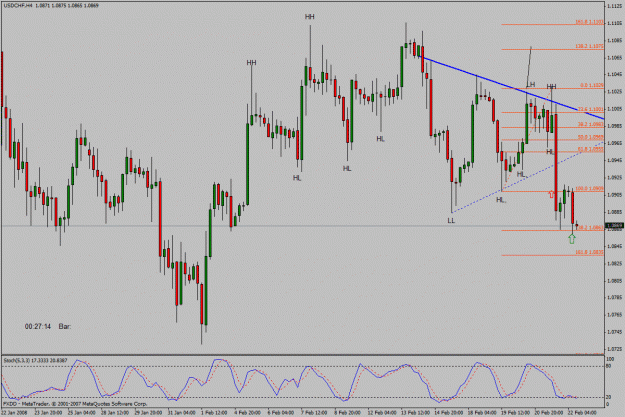Screen dimensions: 625x417
Task: Click the green up arrow marker
Action: pos(572,239)
